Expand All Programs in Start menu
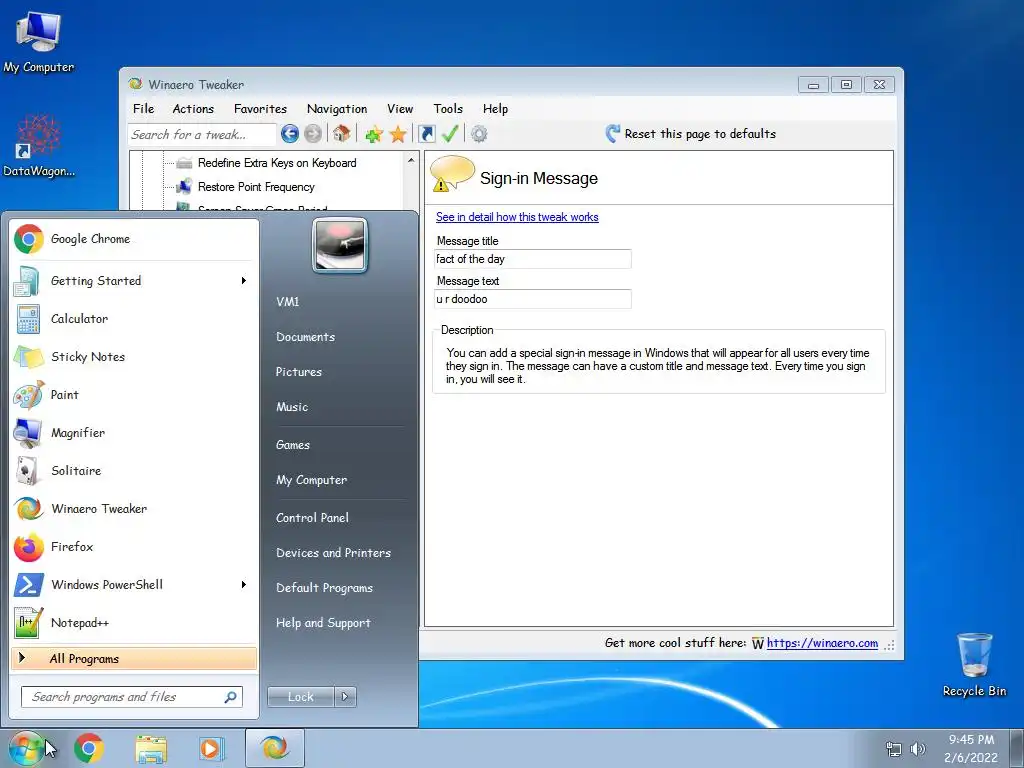1024x768 pixels. tap(134, 658)
